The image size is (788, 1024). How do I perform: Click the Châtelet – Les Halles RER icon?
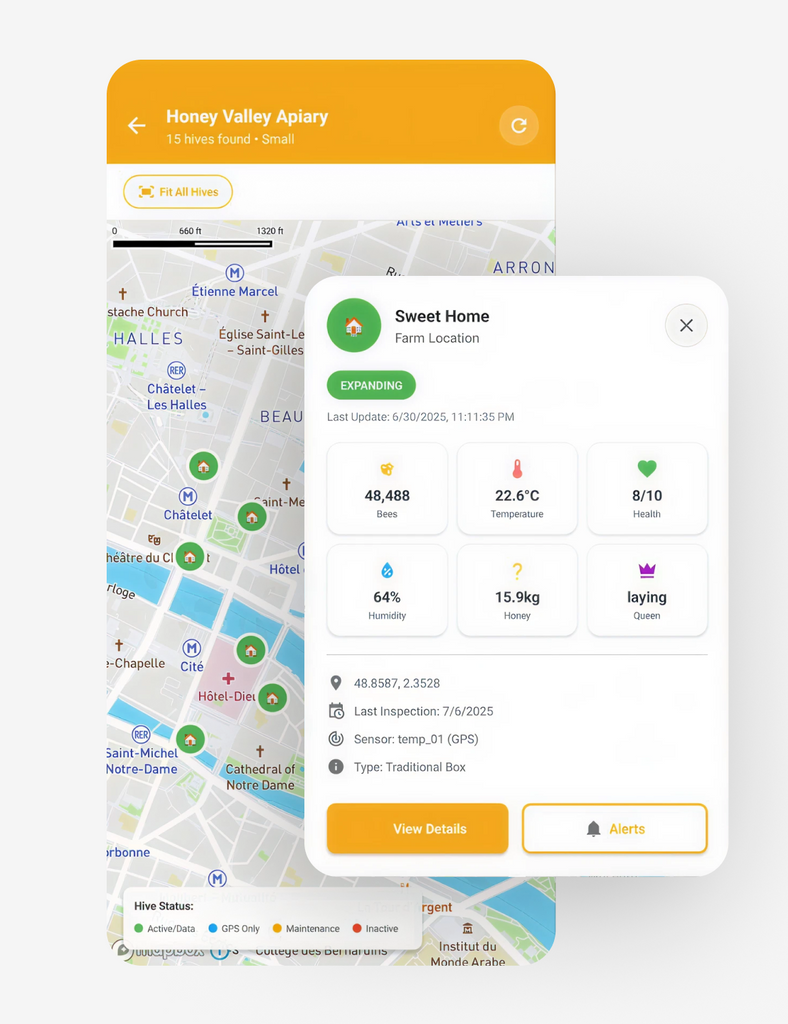pyautogui.click(x=176, y=371)
